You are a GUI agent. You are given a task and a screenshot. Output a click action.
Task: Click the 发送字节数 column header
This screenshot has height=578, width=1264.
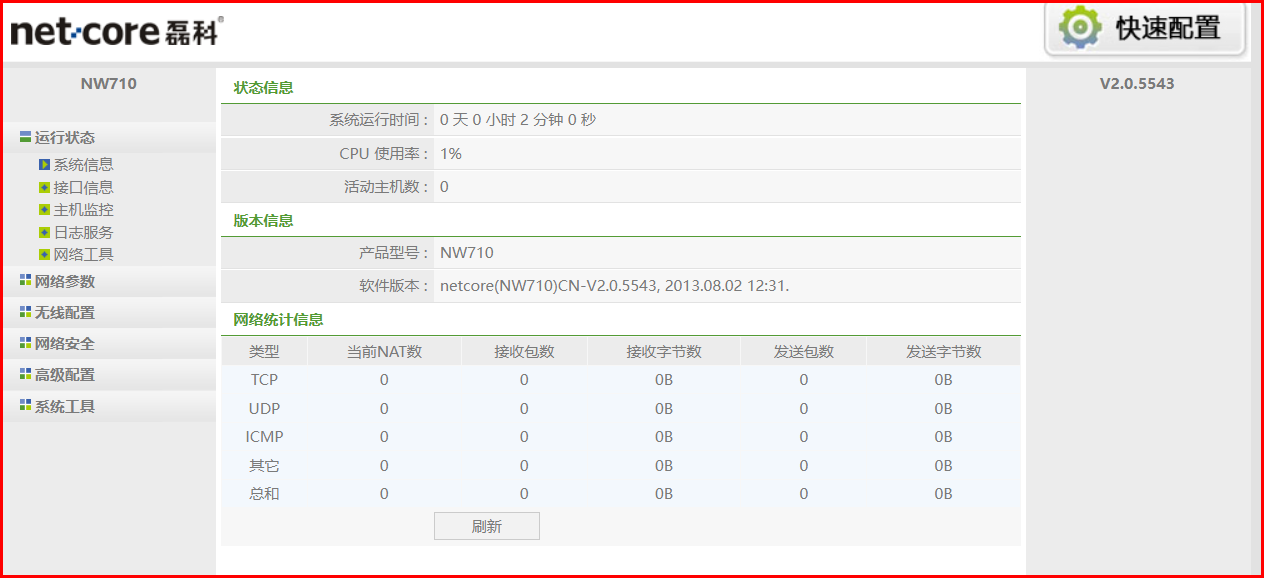click(x=944, y=352)
